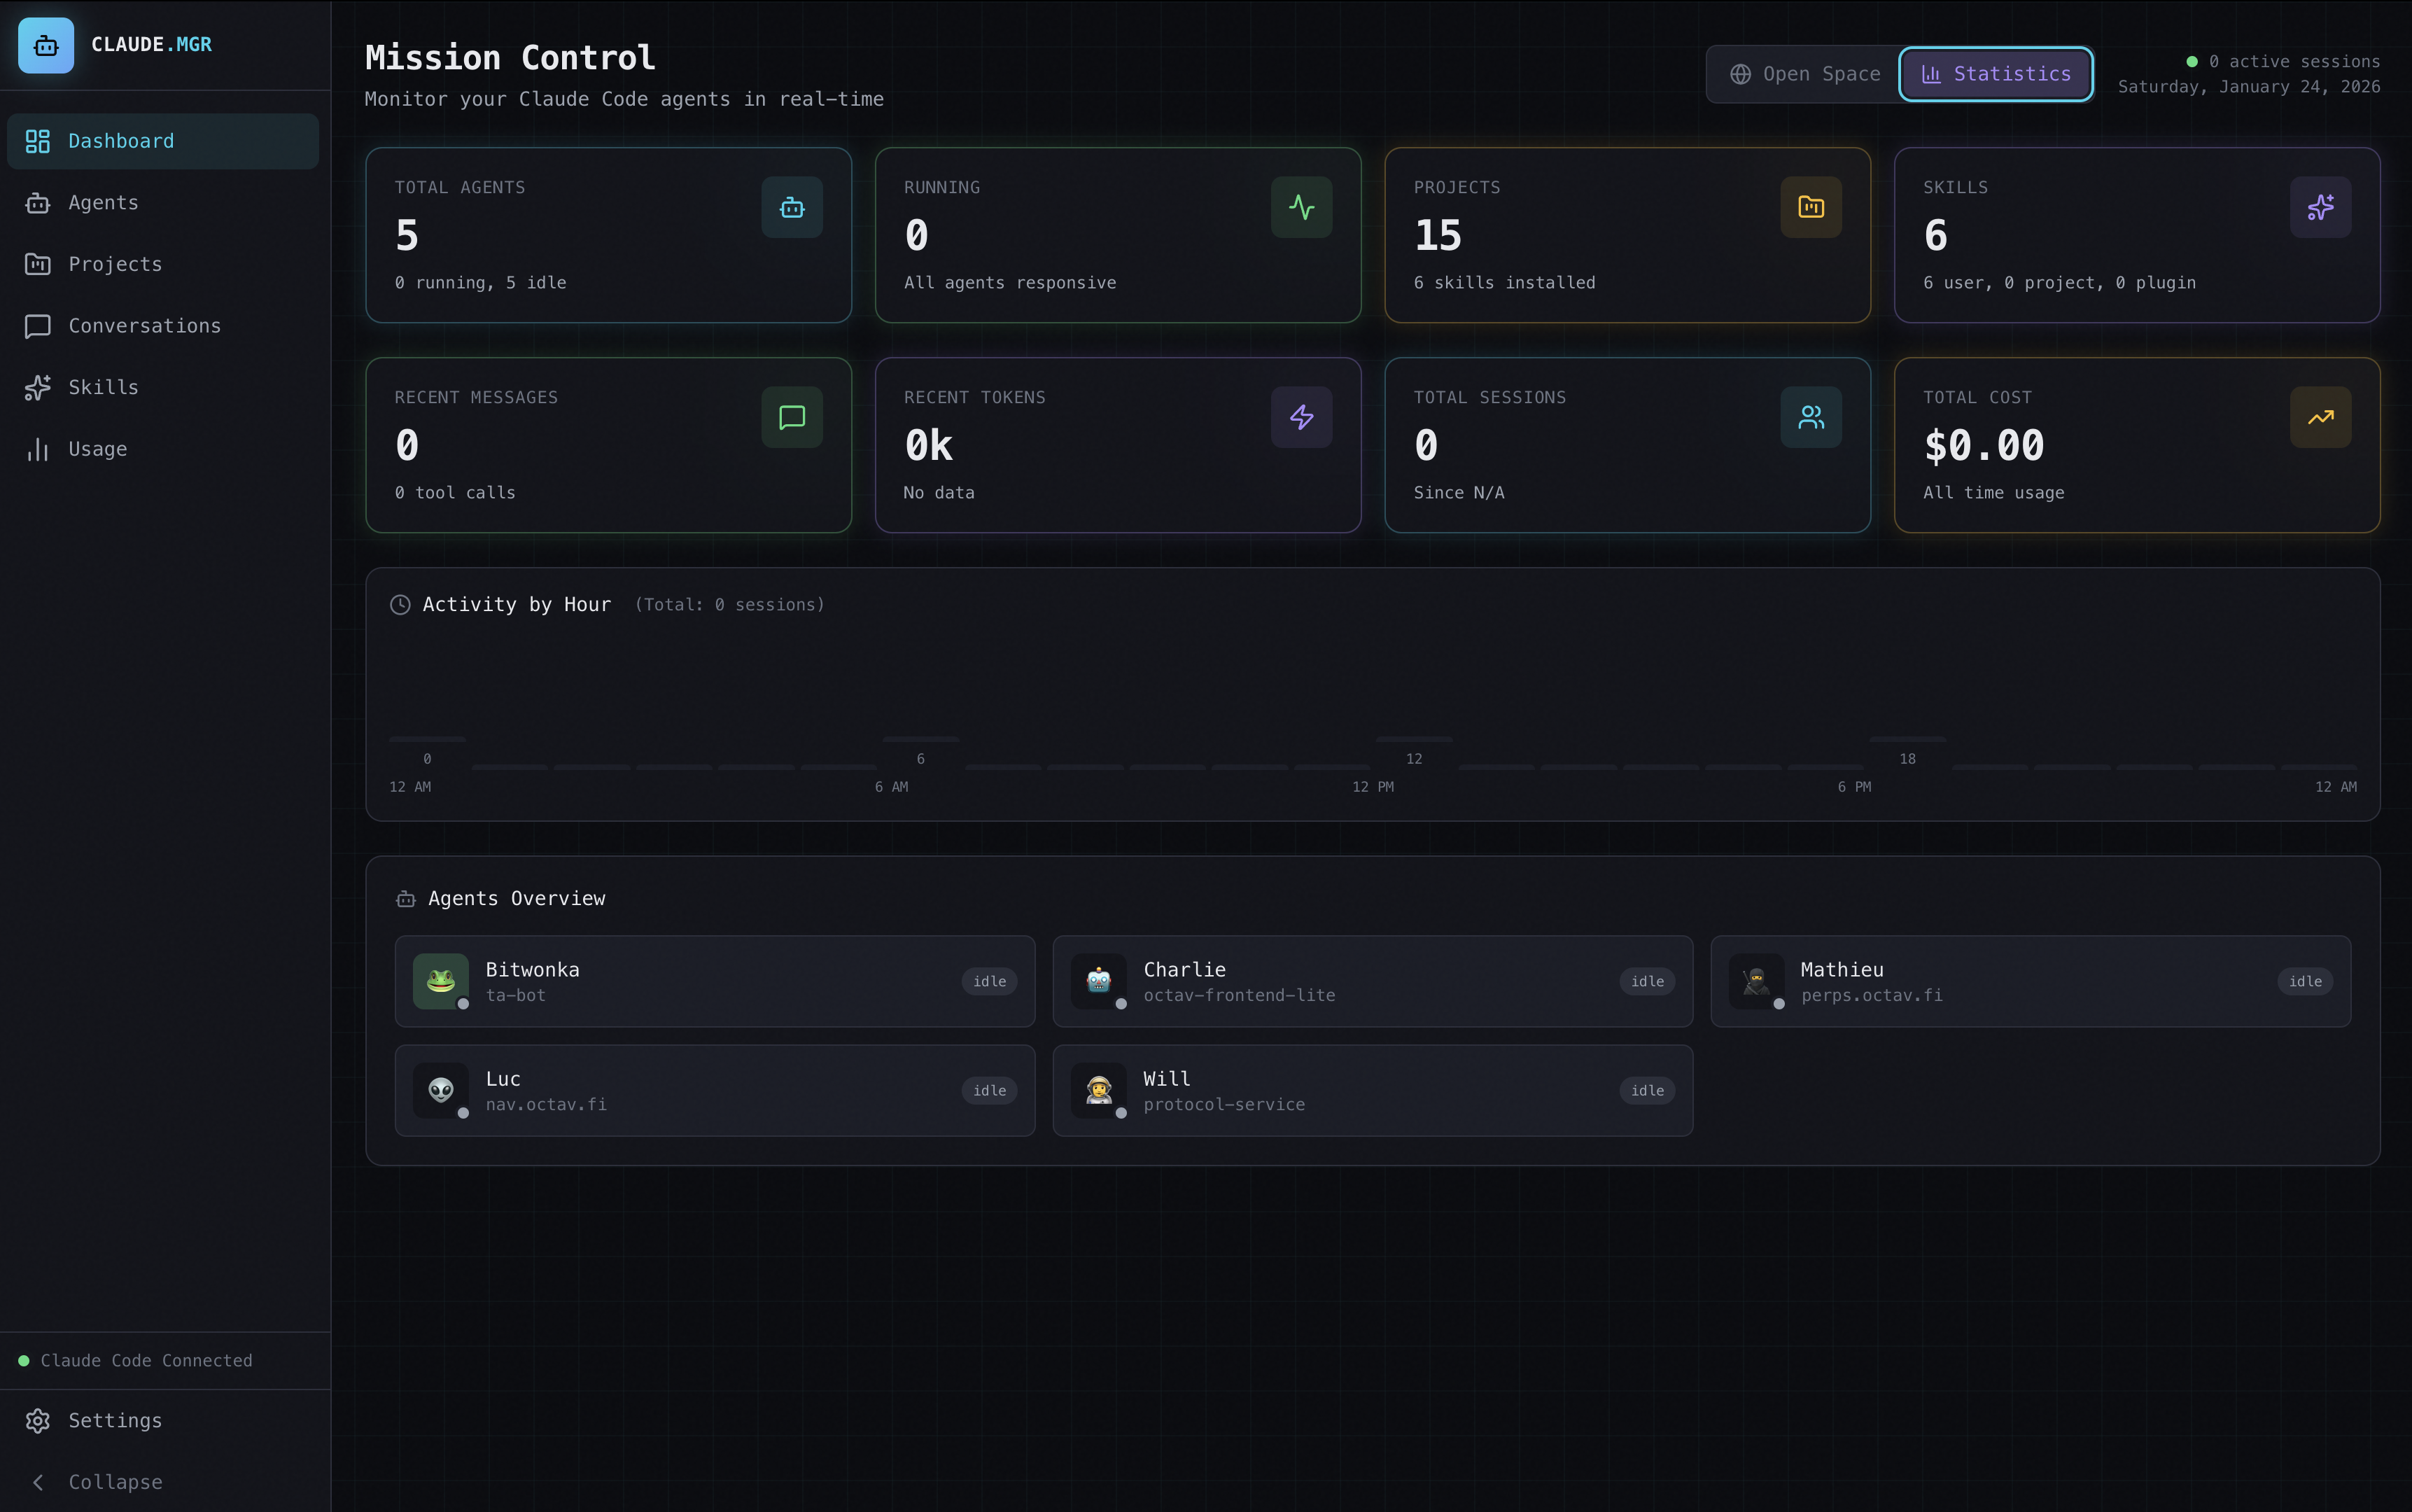Viewport: 2412px width, 1512px height.
Task: Open Settings from the sidebar
Action: [x=114, y=1420]
